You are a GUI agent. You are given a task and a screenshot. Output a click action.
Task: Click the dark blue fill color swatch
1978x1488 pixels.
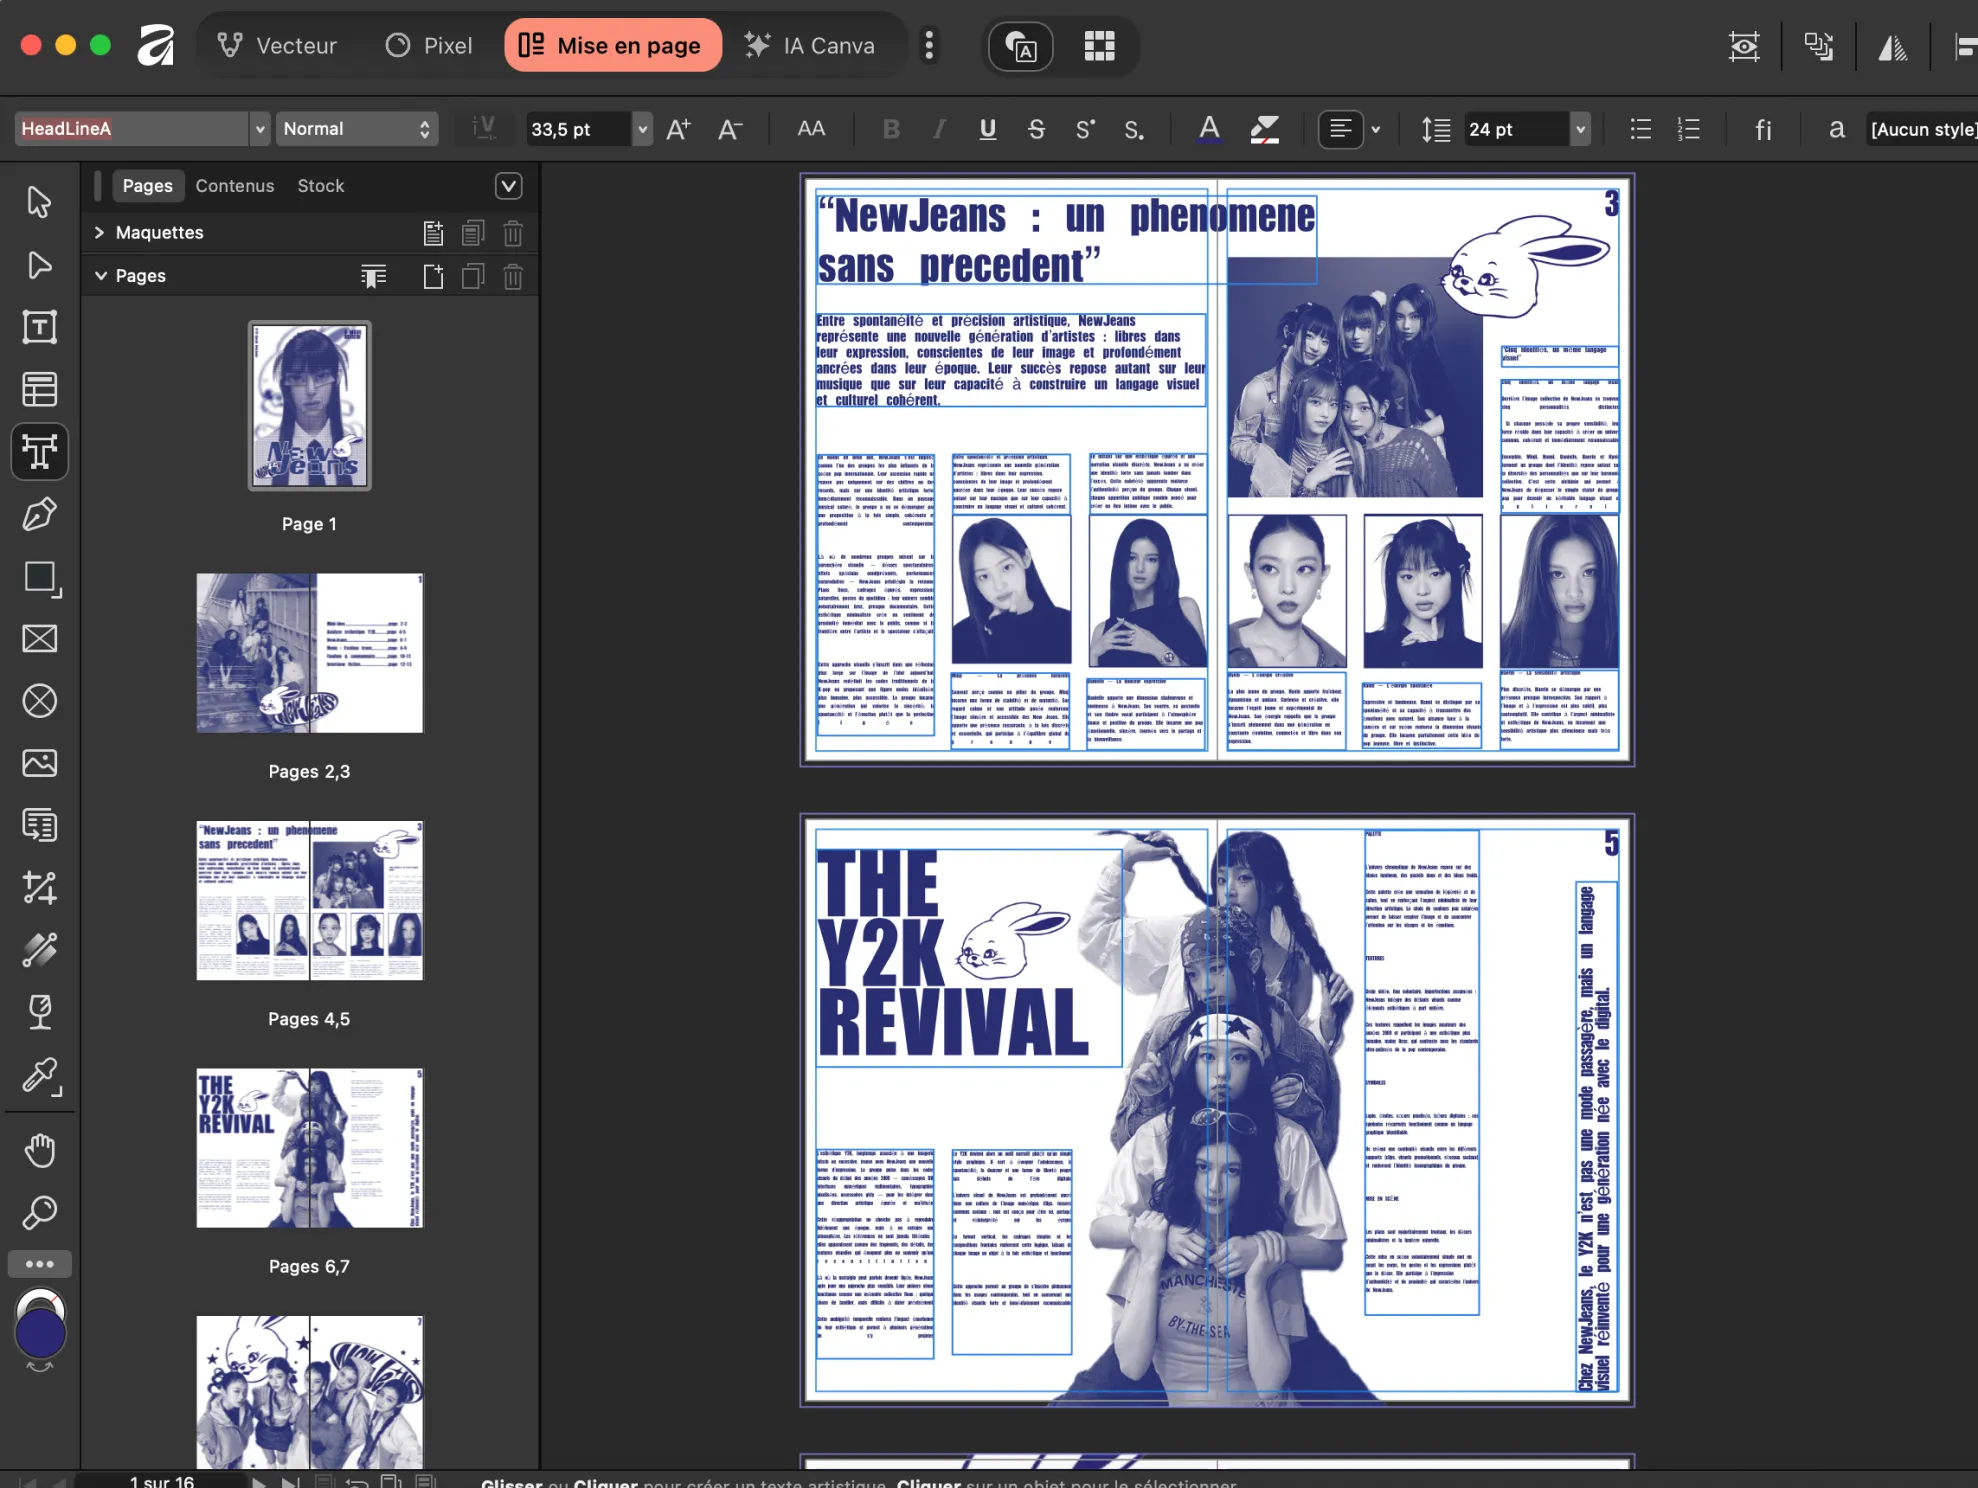[40, 1334]
